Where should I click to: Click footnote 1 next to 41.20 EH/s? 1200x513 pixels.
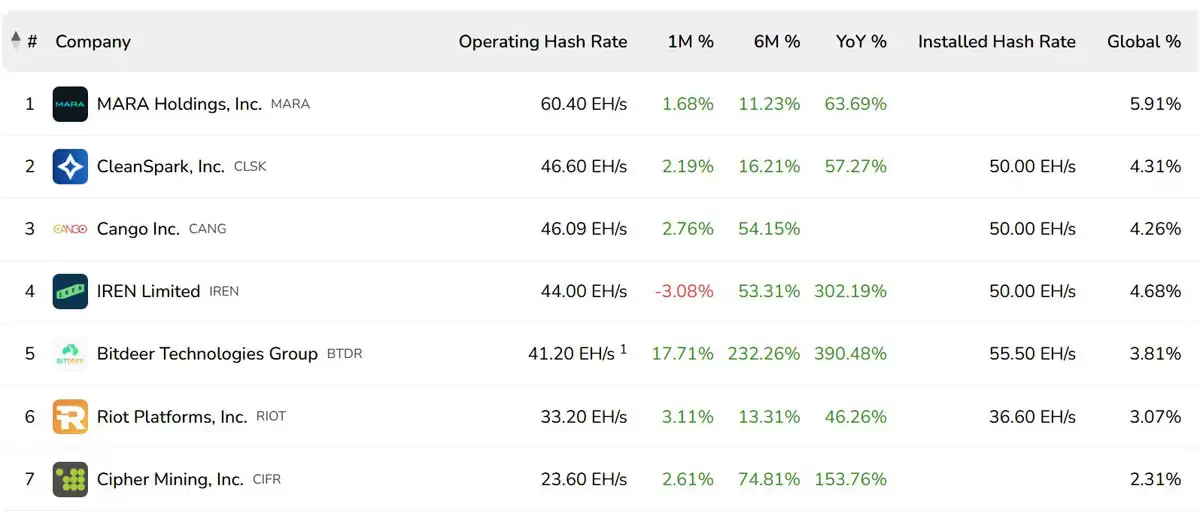coord(623,349)
